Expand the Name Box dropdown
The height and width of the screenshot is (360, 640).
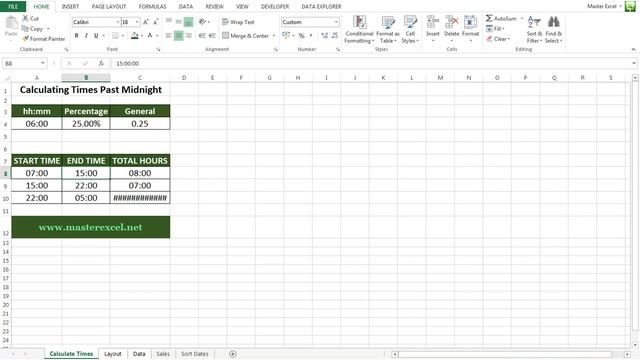[42, 63]
